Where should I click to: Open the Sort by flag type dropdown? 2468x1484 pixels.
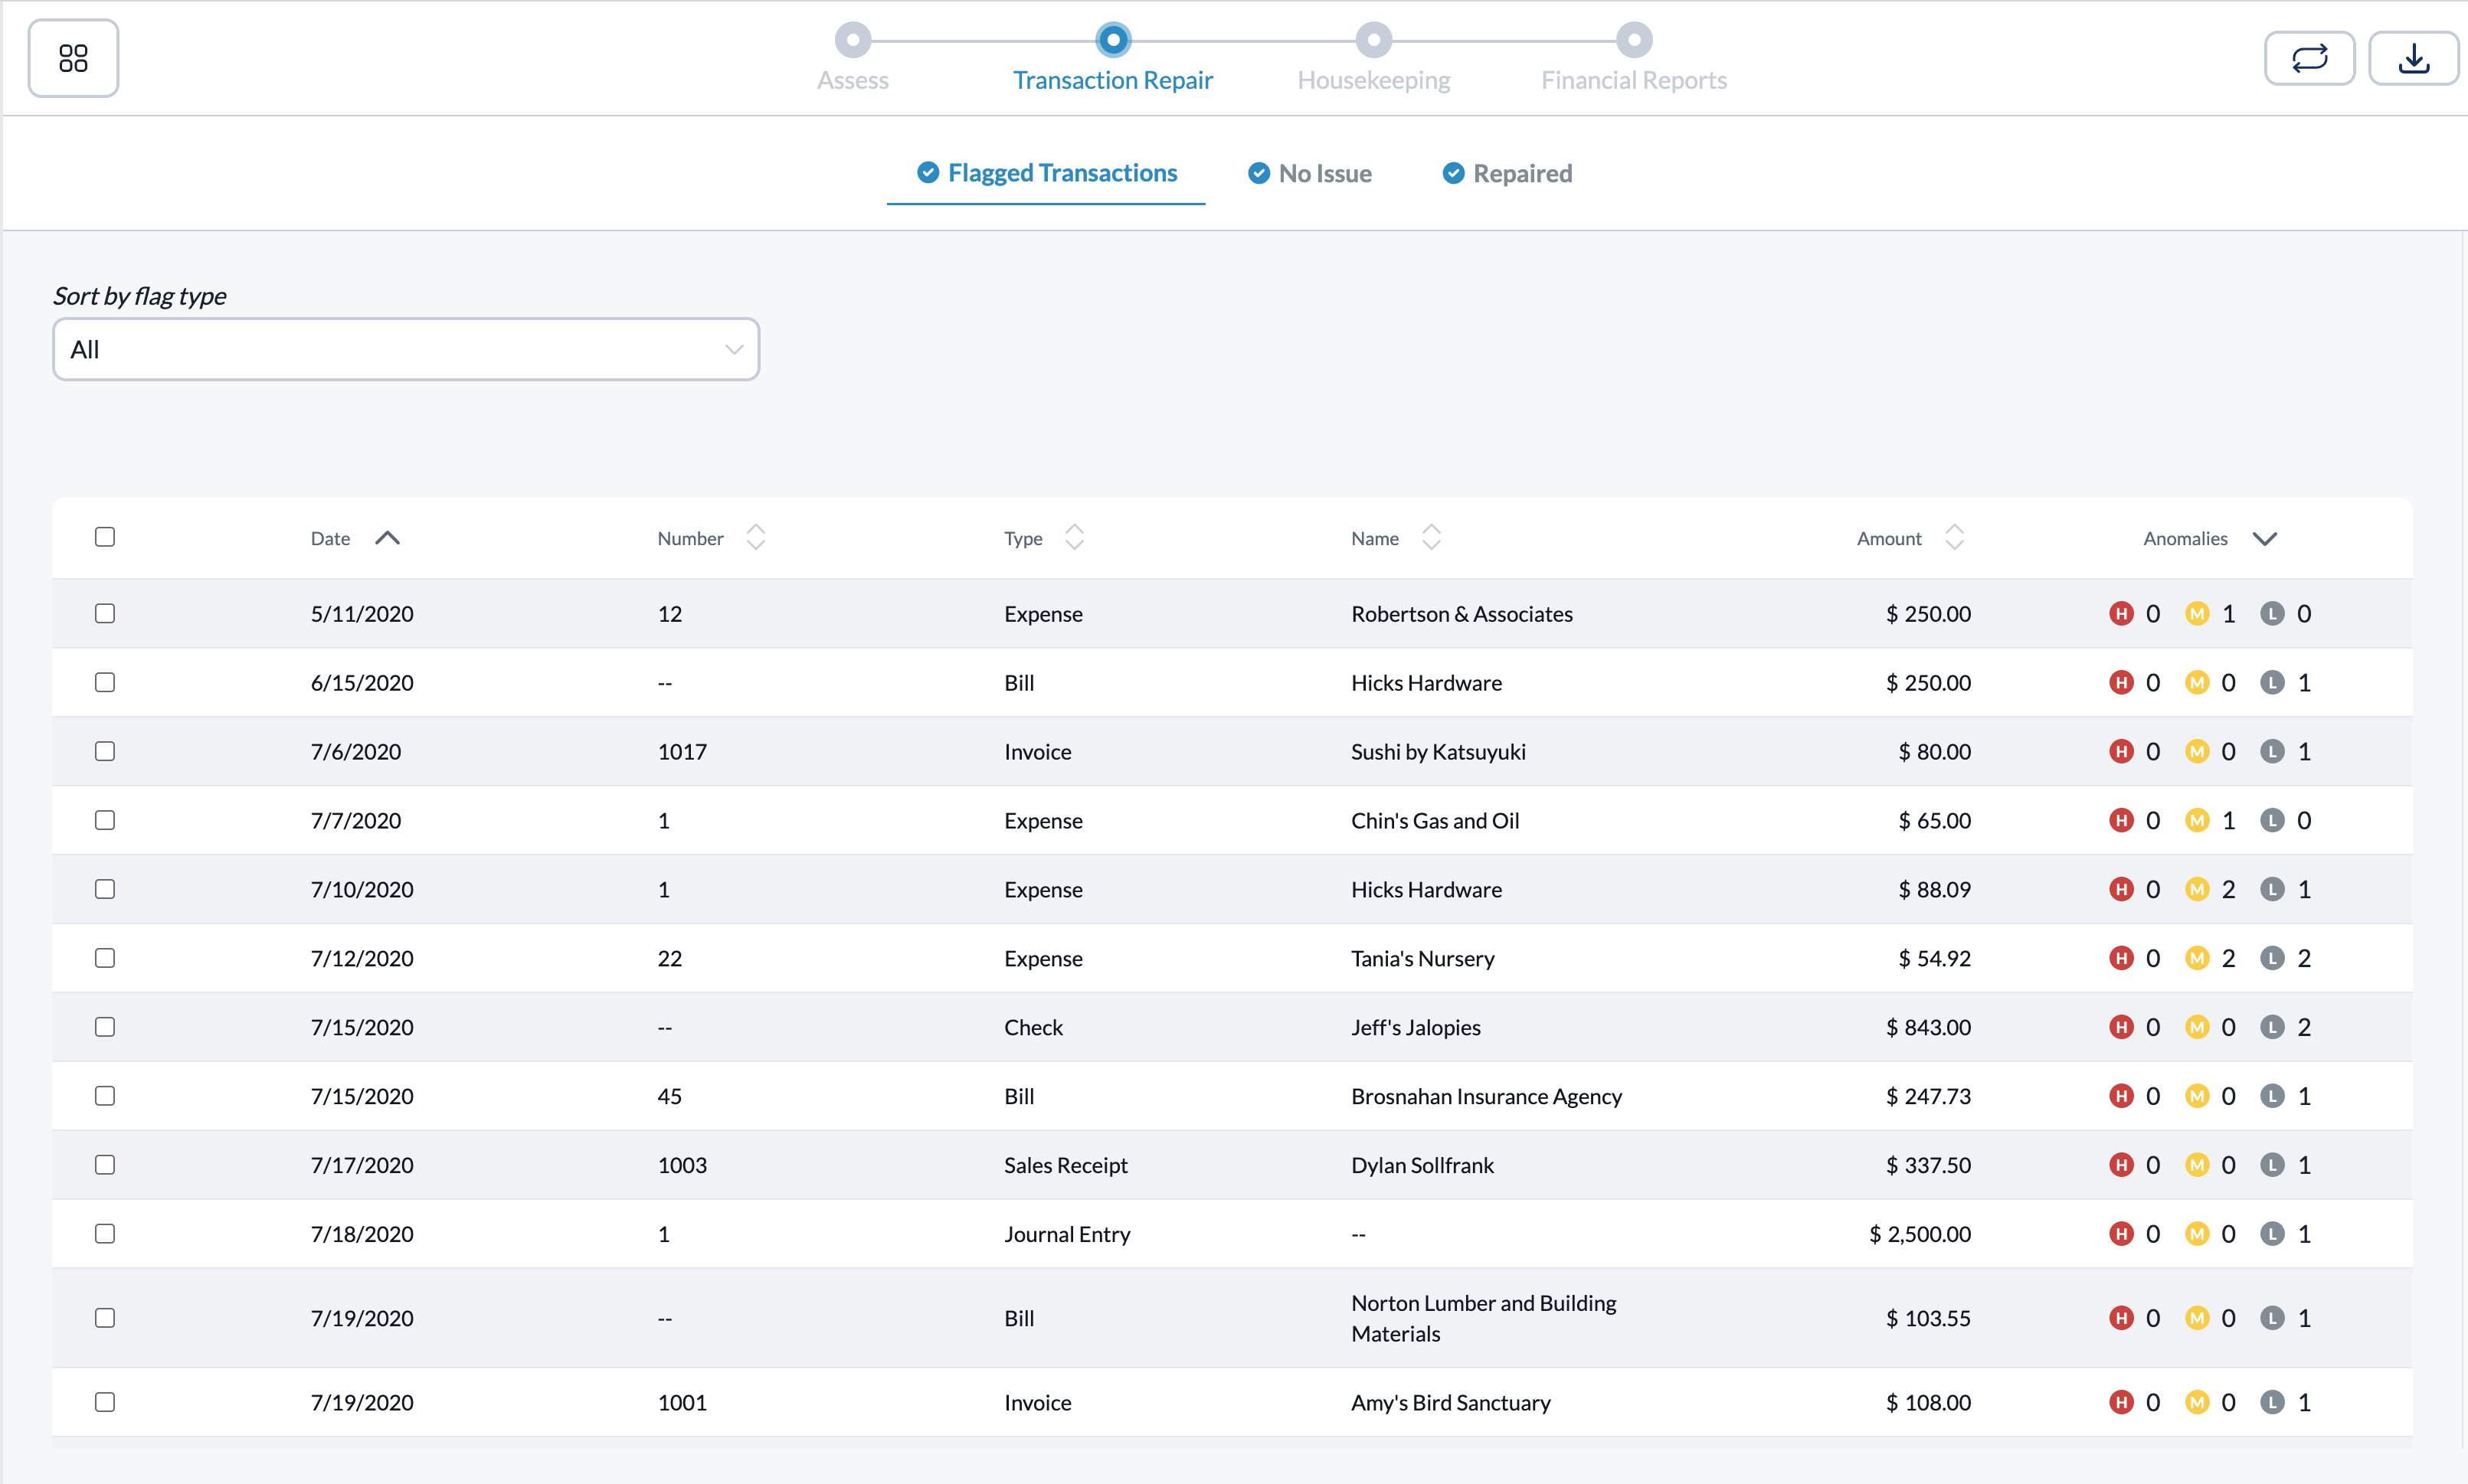coord(405,350)
